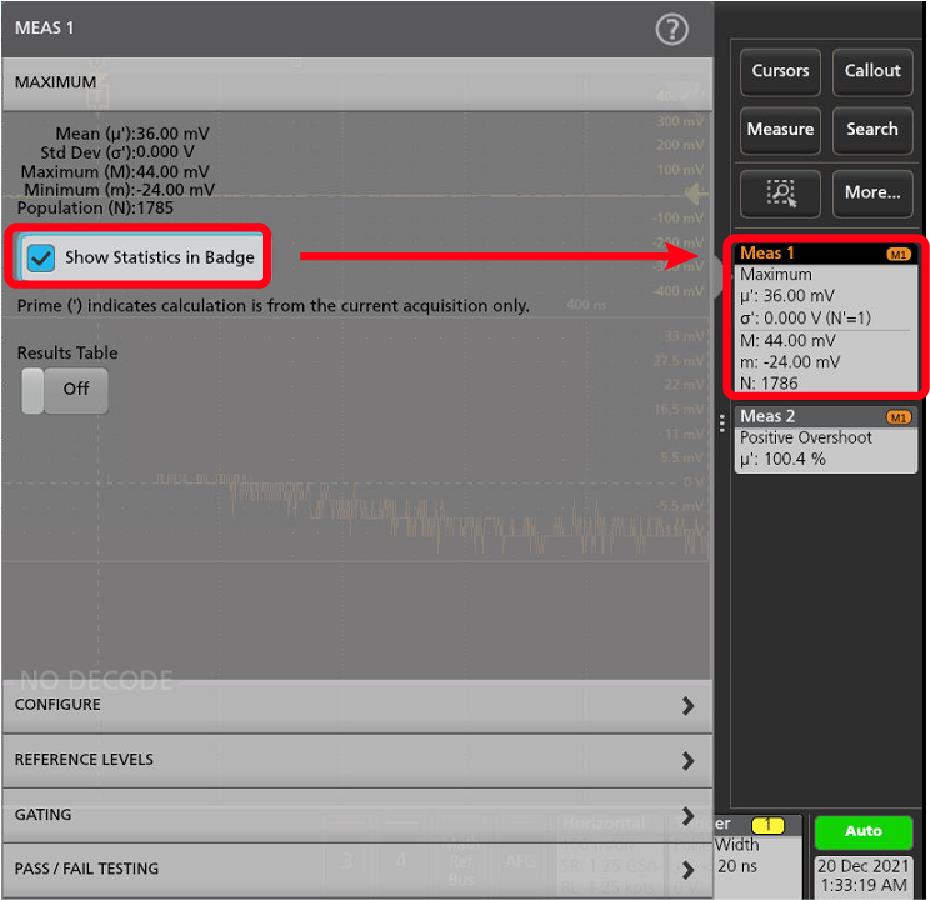Click the three-dot results bar handle
Image resolution: width=930 pixels, height=900 pixels.
(722, 423)
